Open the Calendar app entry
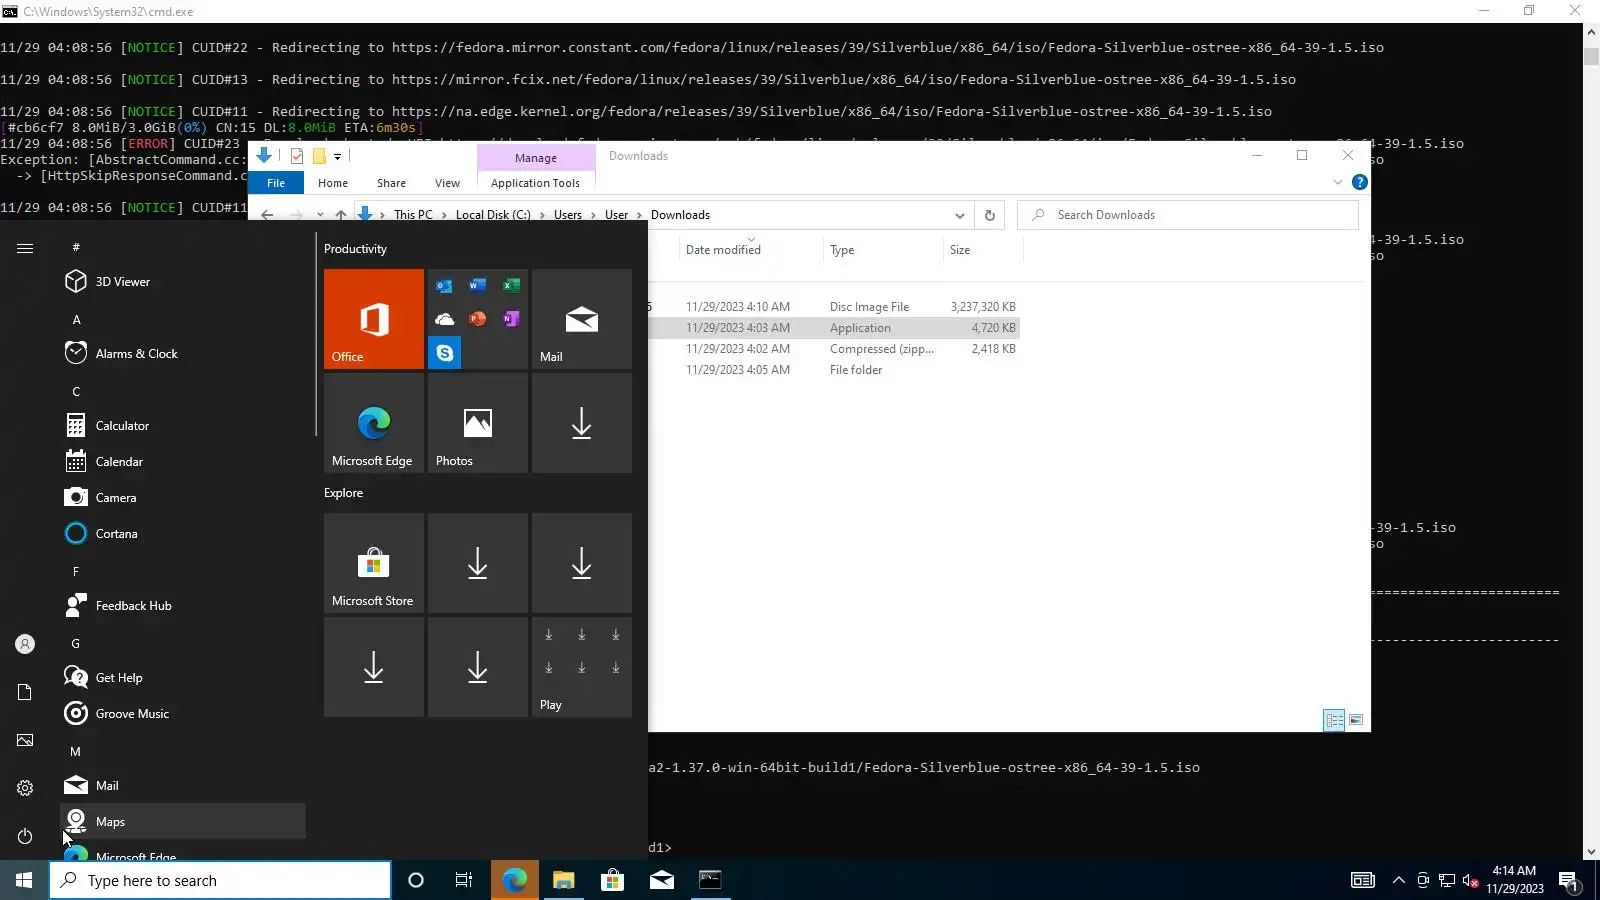 (183, 462)
